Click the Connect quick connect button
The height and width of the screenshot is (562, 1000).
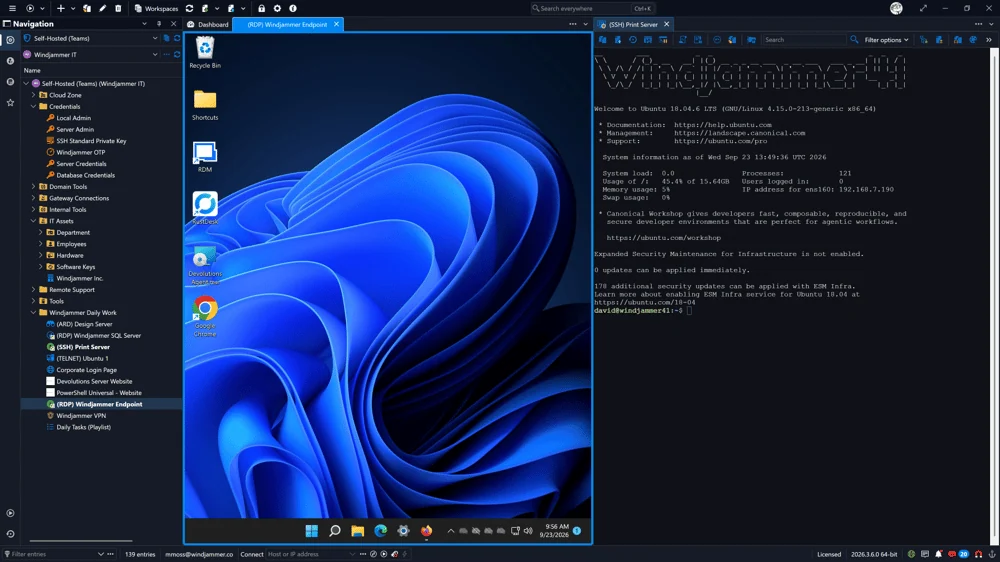251,554
